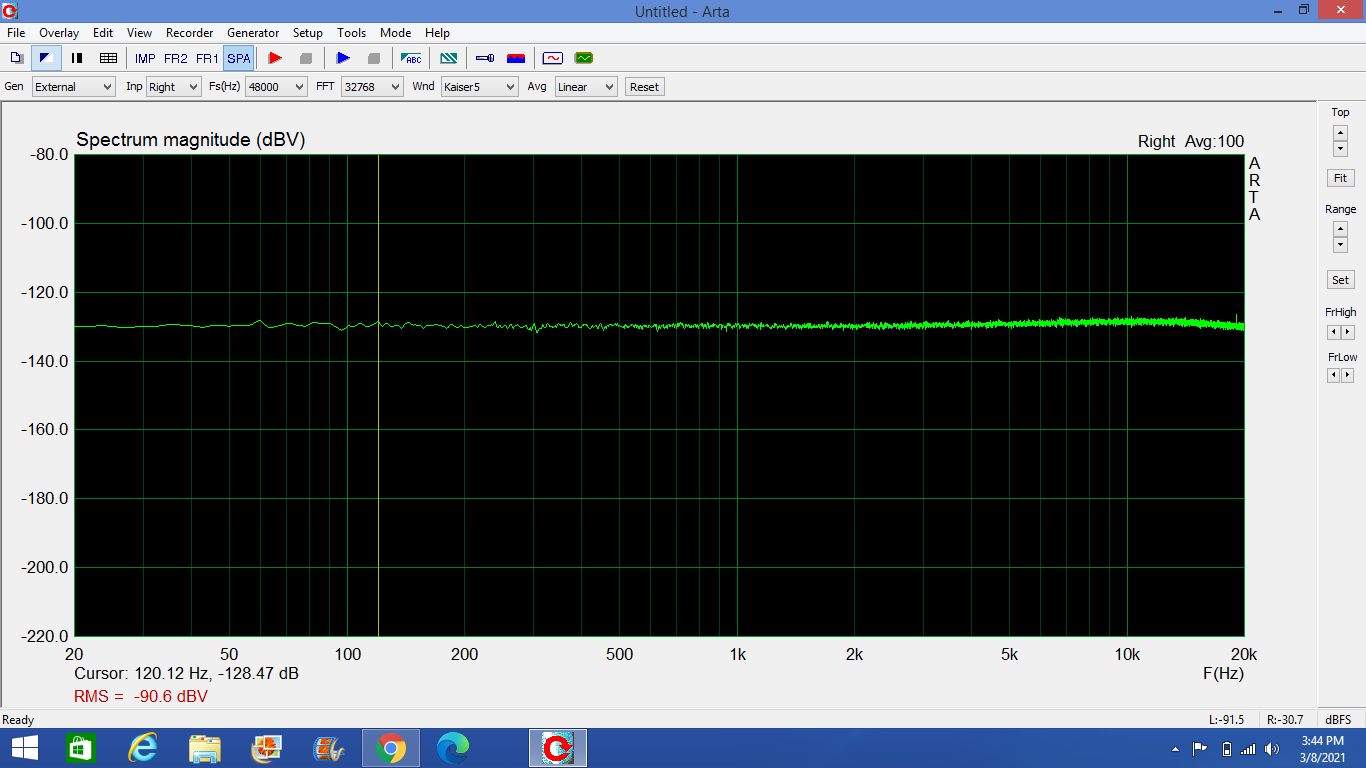Switch to FR2 dual-channel mode
Screen dimensions: 1366x768
pos(176,59)
